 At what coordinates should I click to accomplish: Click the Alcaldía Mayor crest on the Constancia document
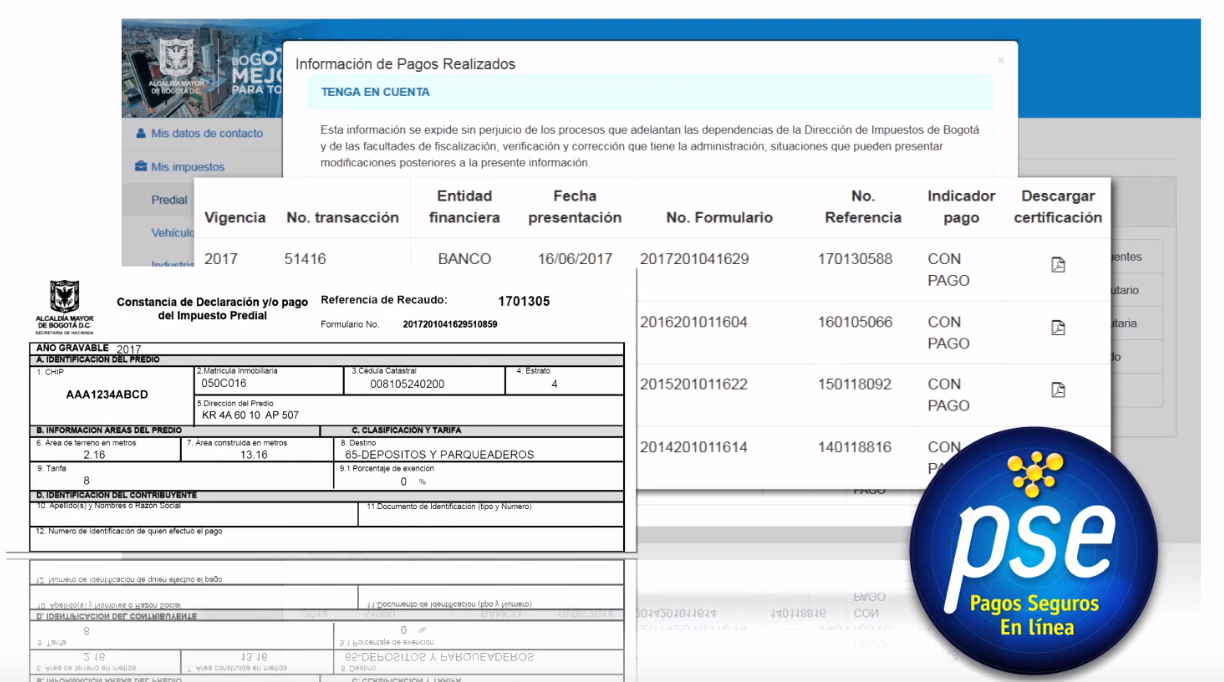[x=64, y=305]
